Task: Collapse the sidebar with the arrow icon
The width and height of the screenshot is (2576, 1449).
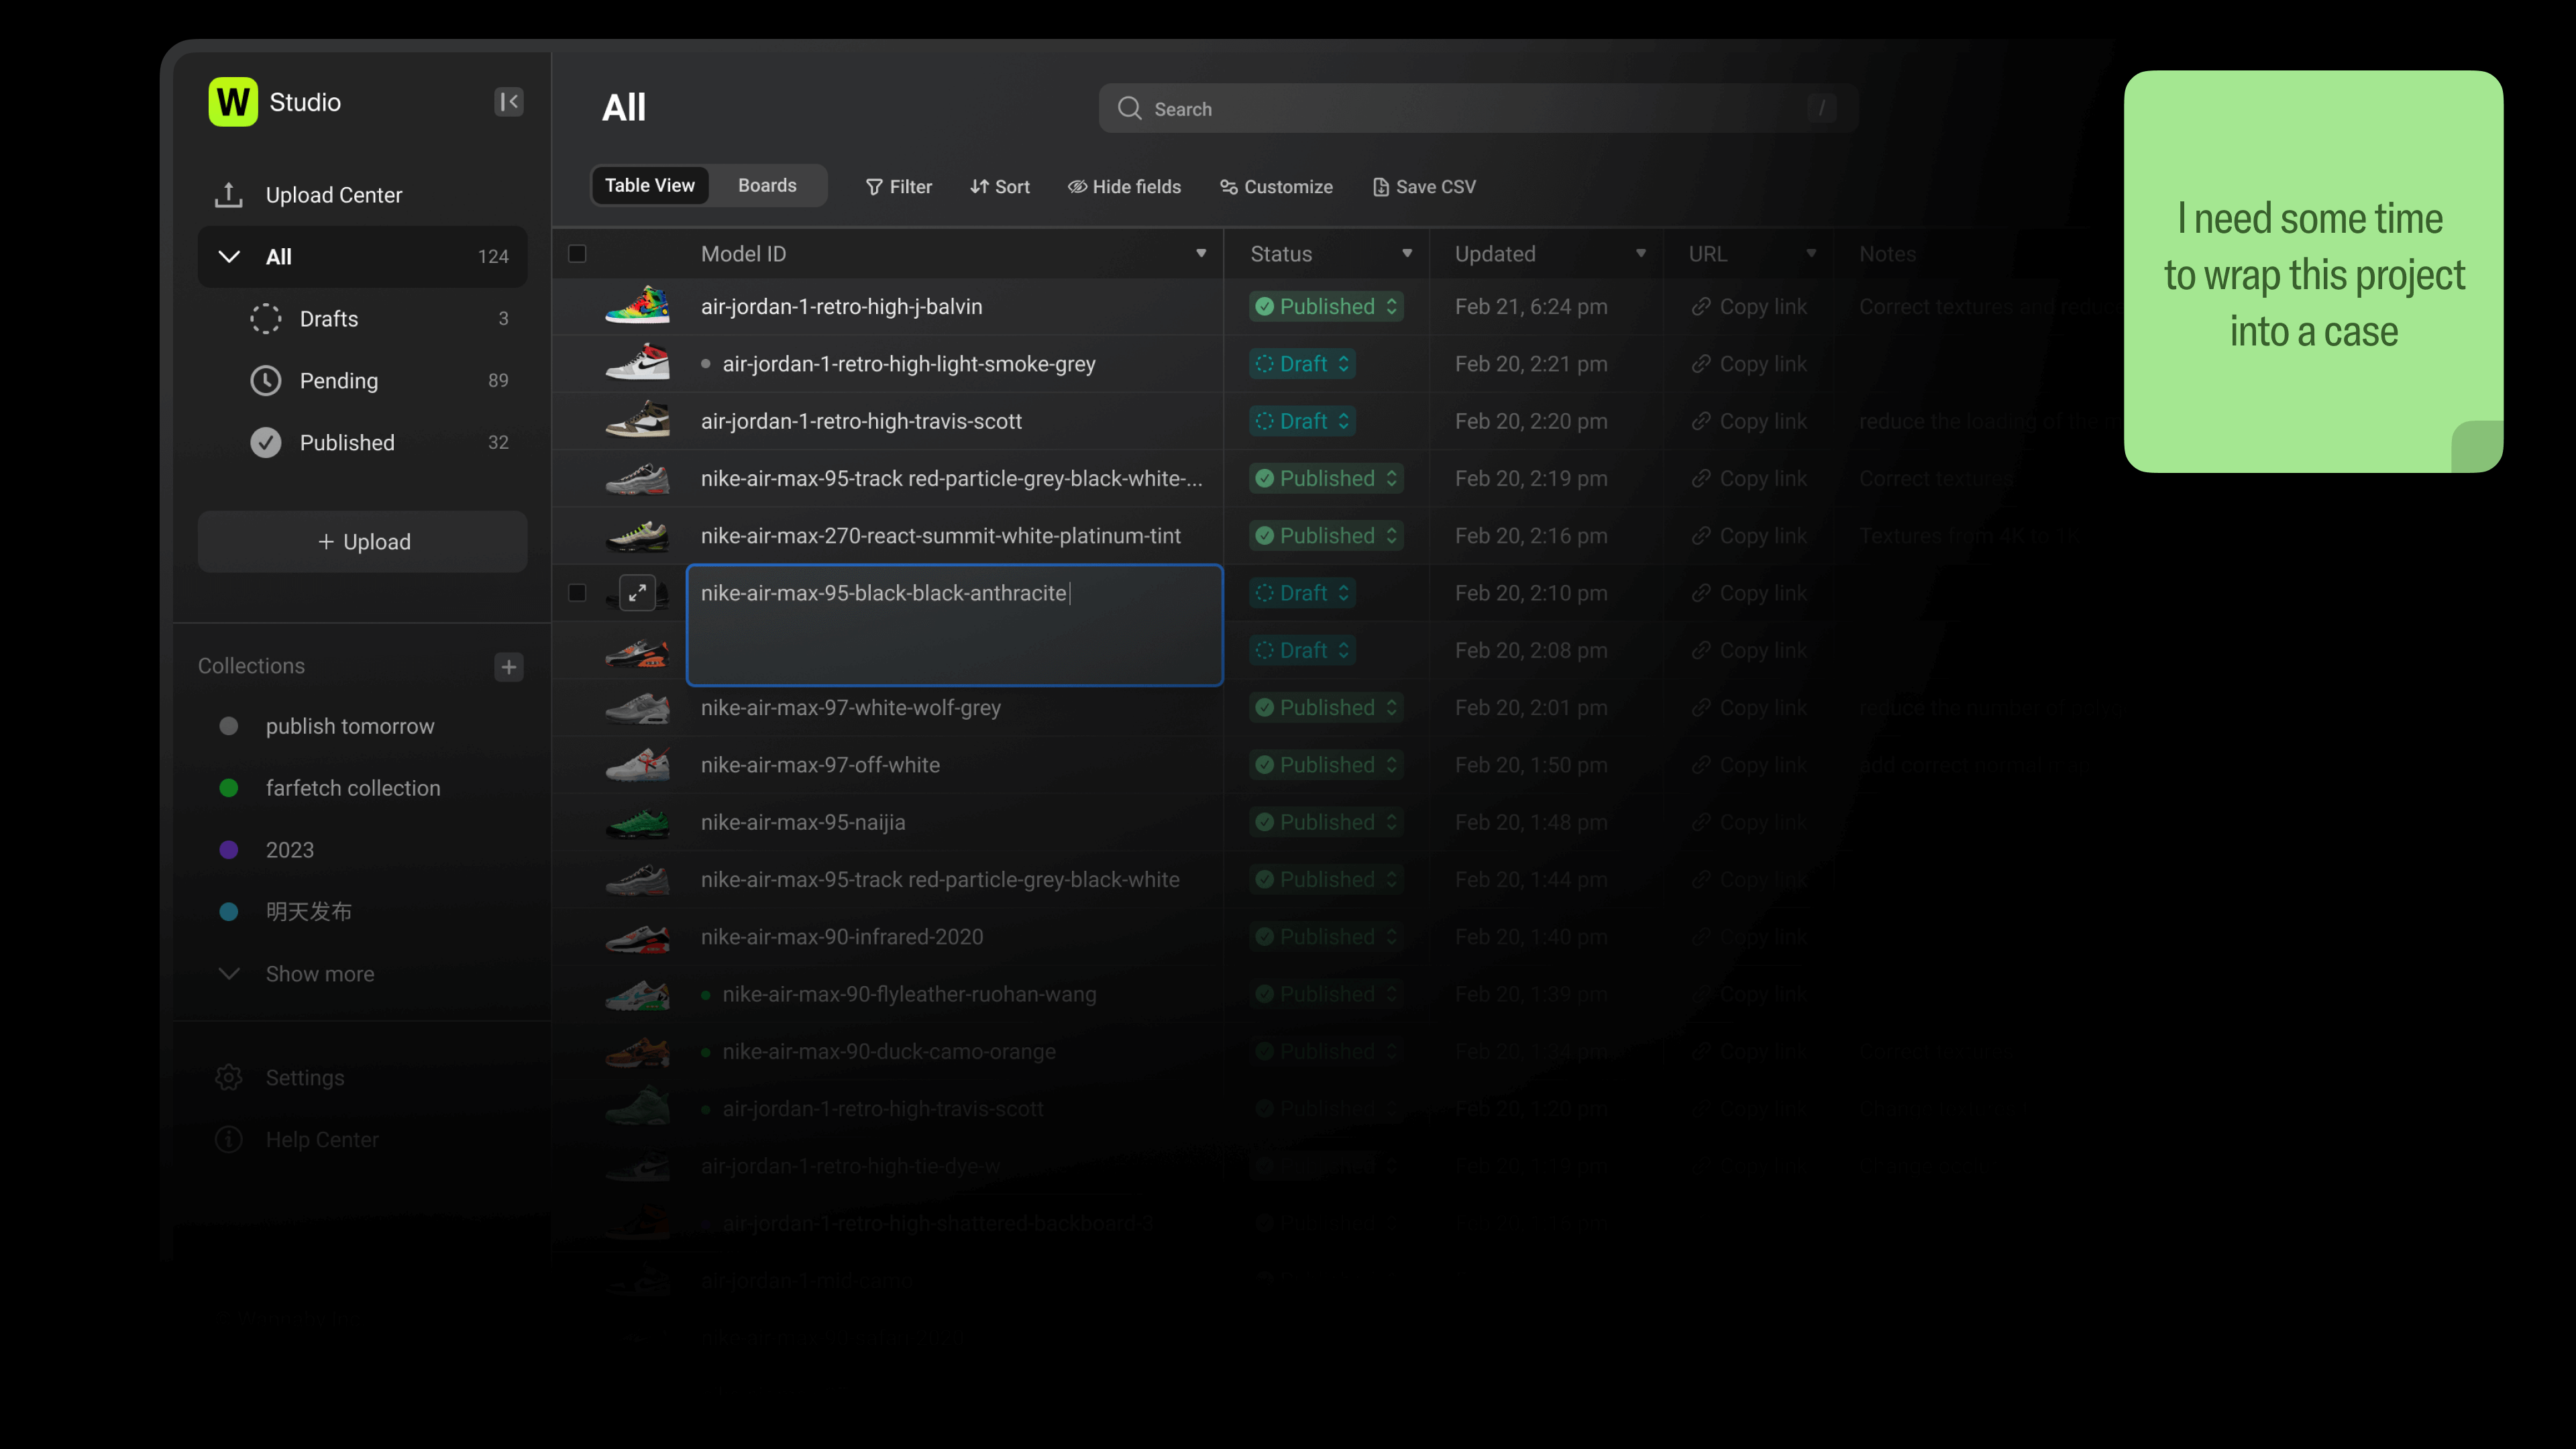Action: (509, 102)
